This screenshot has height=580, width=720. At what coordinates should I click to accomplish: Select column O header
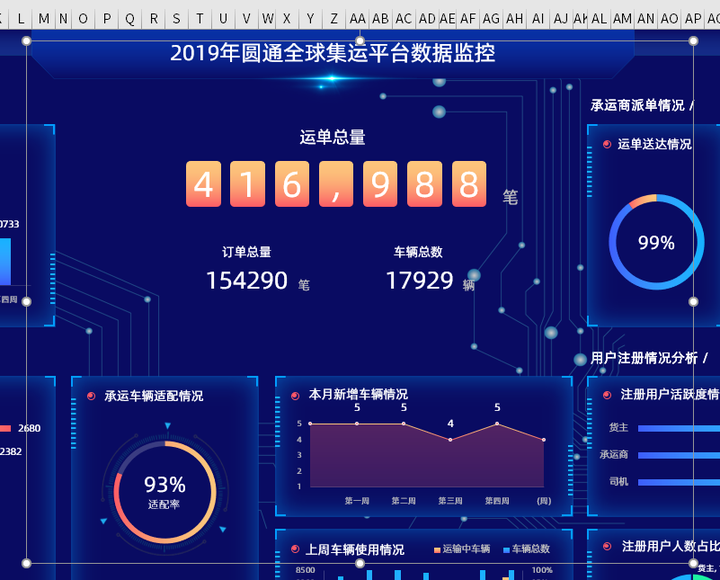83,19
